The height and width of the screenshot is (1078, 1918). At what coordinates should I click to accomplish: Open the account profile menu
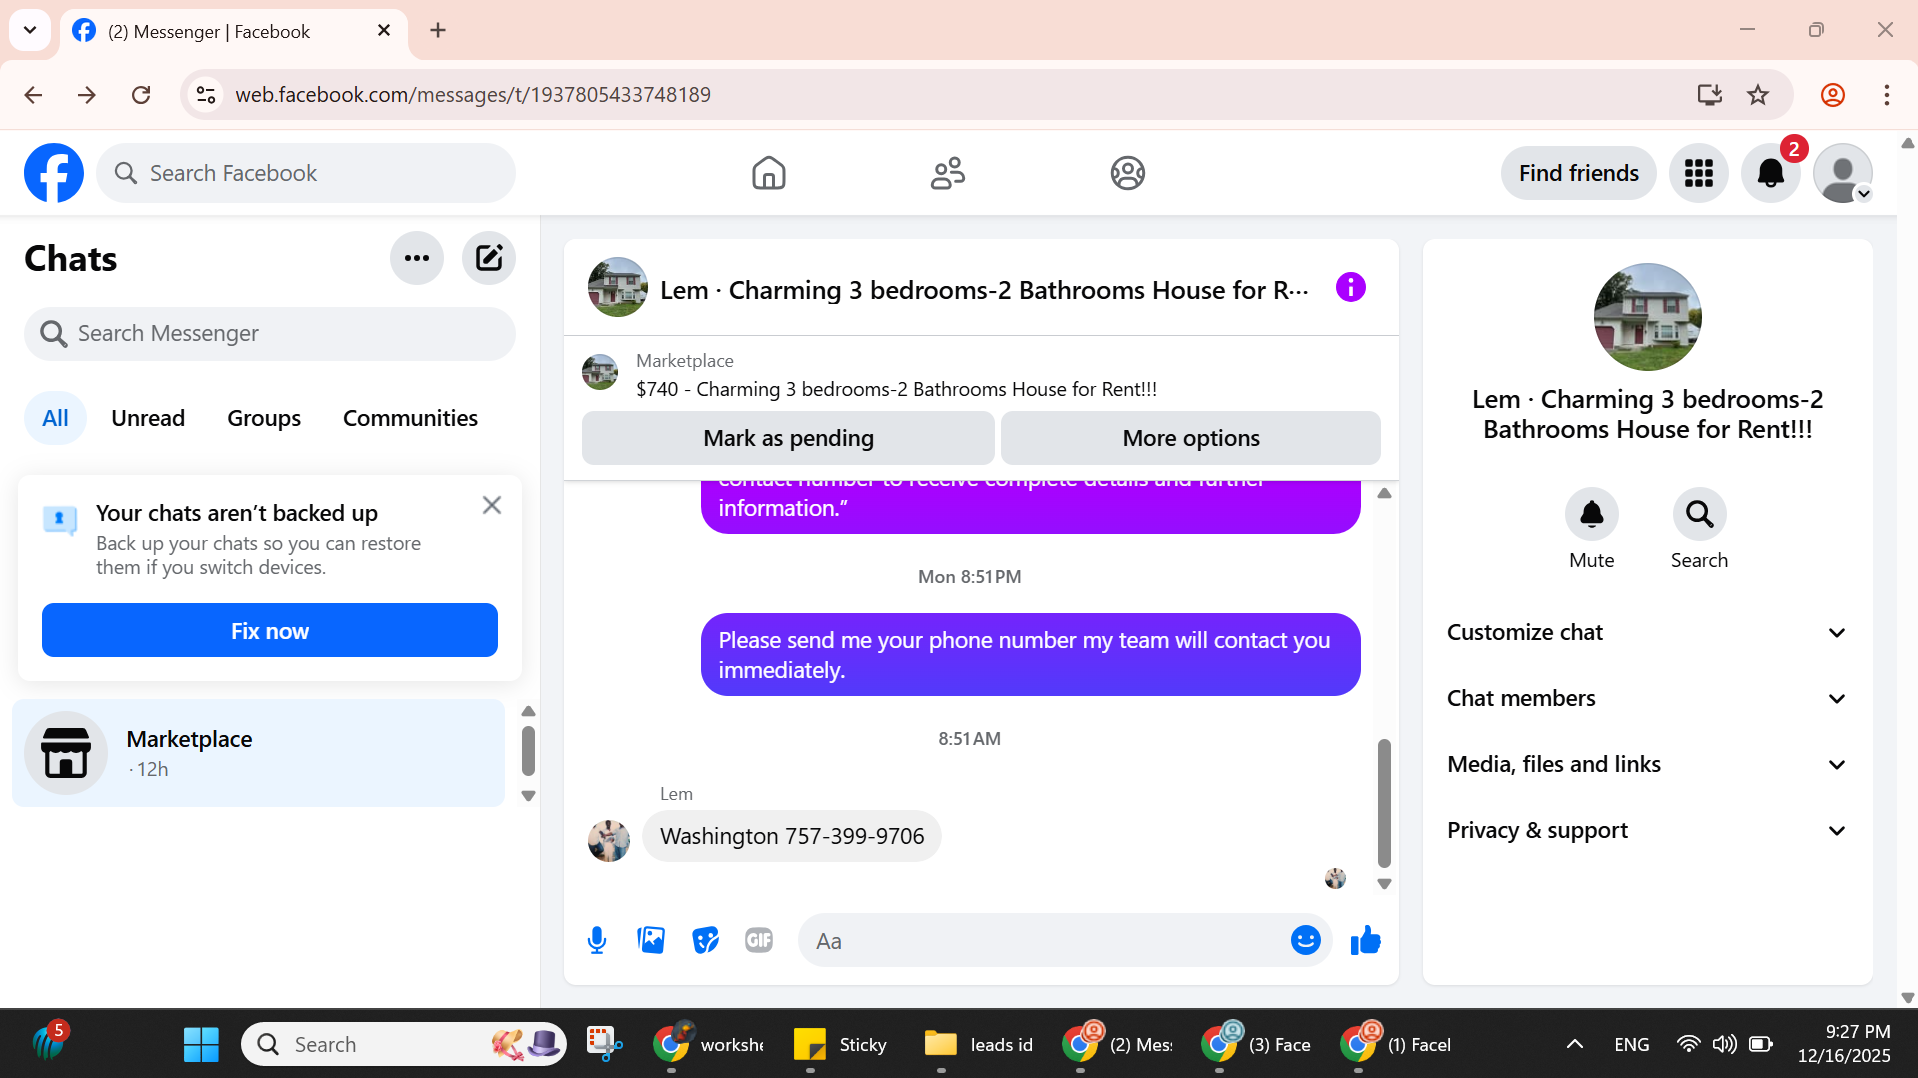coord(1842,173)
